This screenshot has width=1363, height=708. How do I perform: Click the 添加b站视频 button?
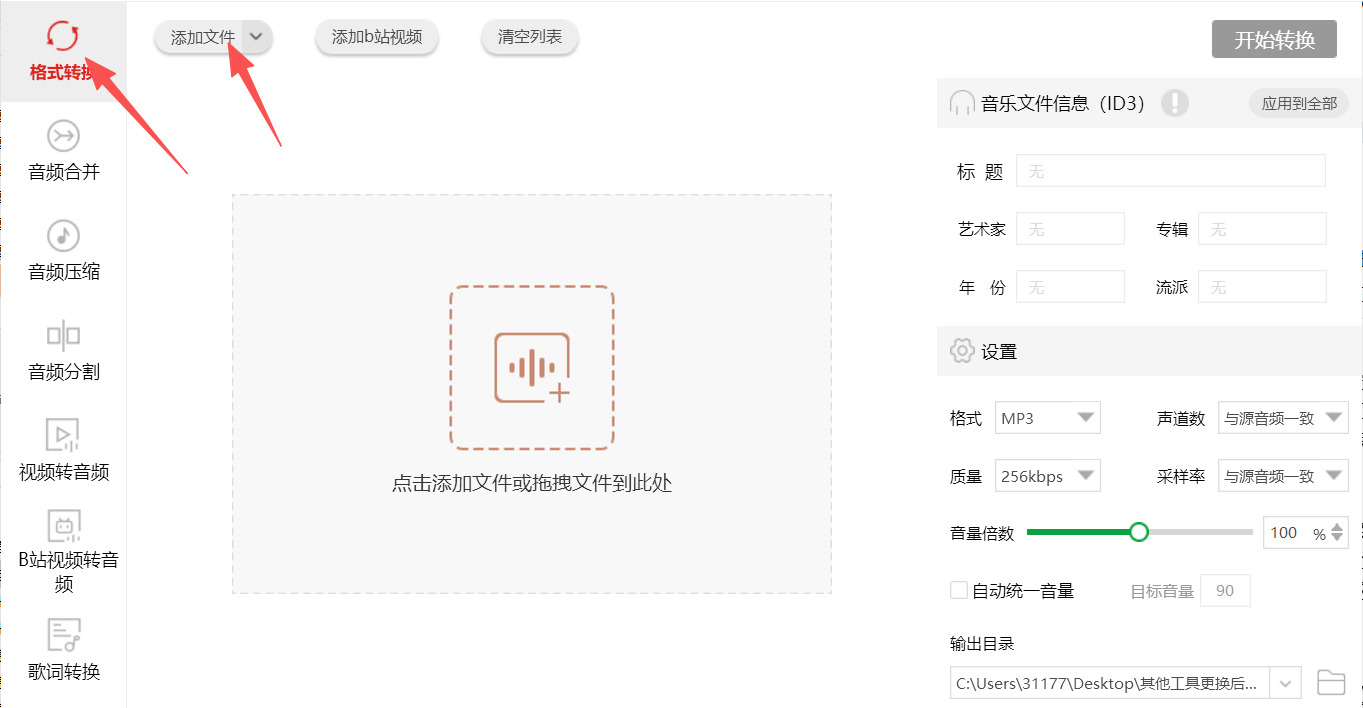(x=376, y=36)
